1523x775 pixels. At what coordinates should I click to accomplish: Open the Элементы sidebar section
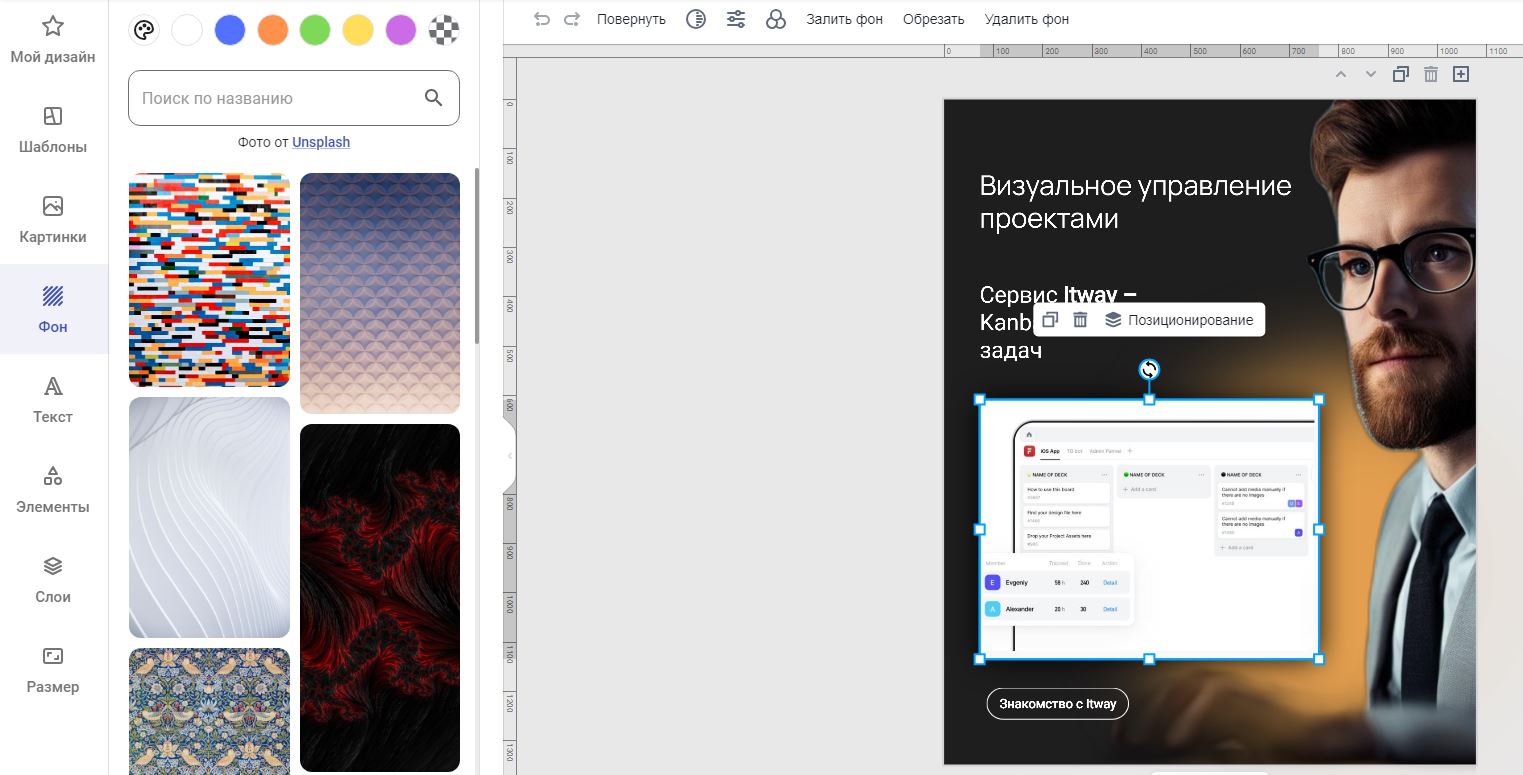click(x=53, y=490)
